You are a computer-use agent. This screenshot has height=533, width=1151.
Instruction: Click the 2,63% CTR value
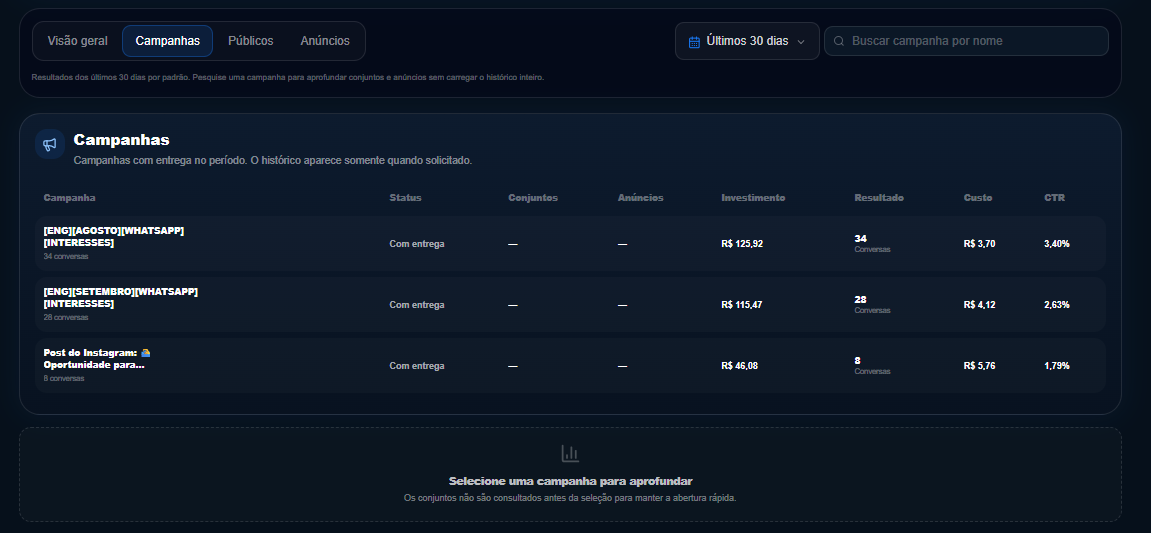coord(1057,305)
